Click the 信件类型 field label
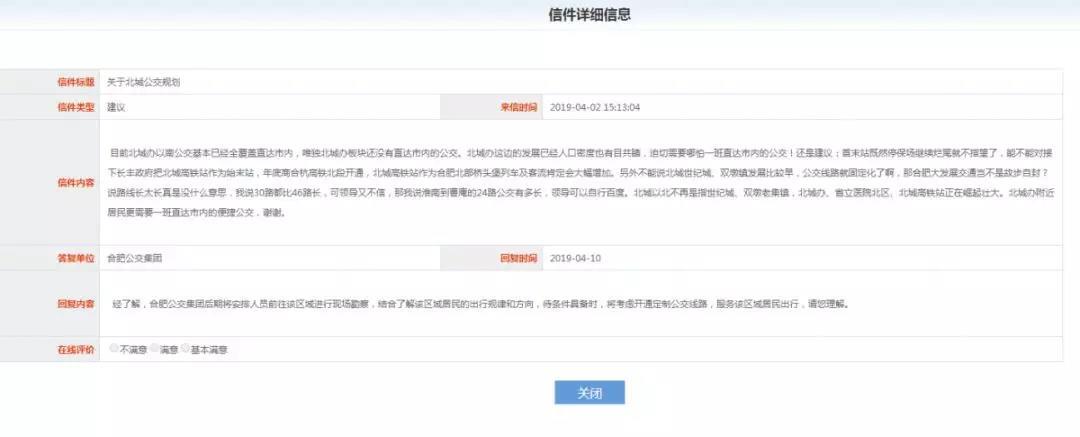This screenshot has width=1080, height=437. tap(76, 107)
